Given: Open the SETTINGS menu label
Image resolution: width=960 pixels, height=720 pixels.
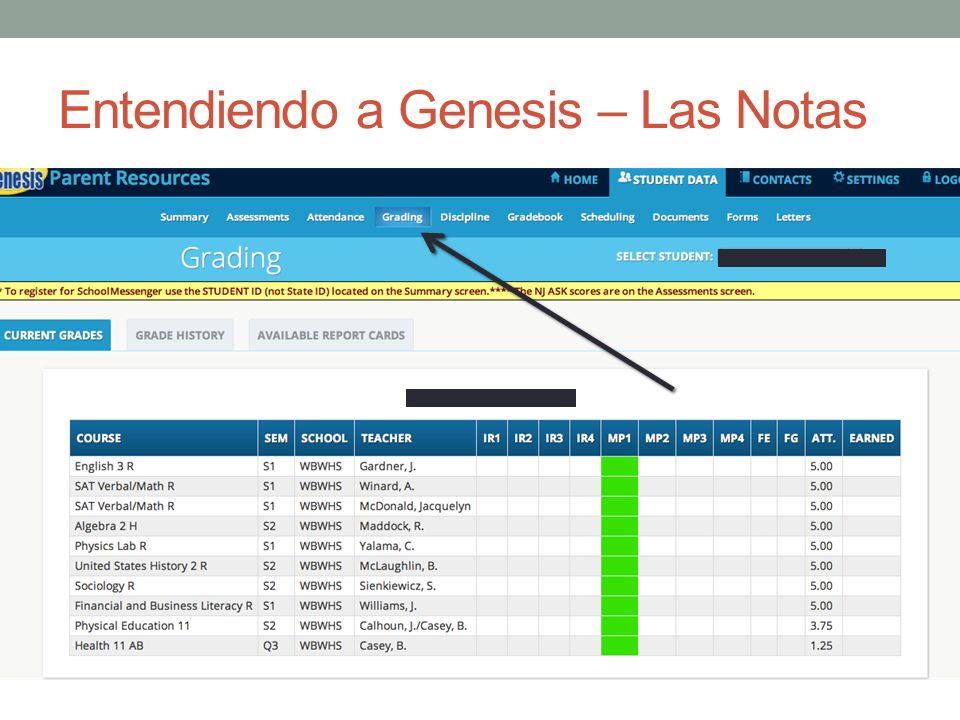Looking at the screenshot, I should 872,180.
